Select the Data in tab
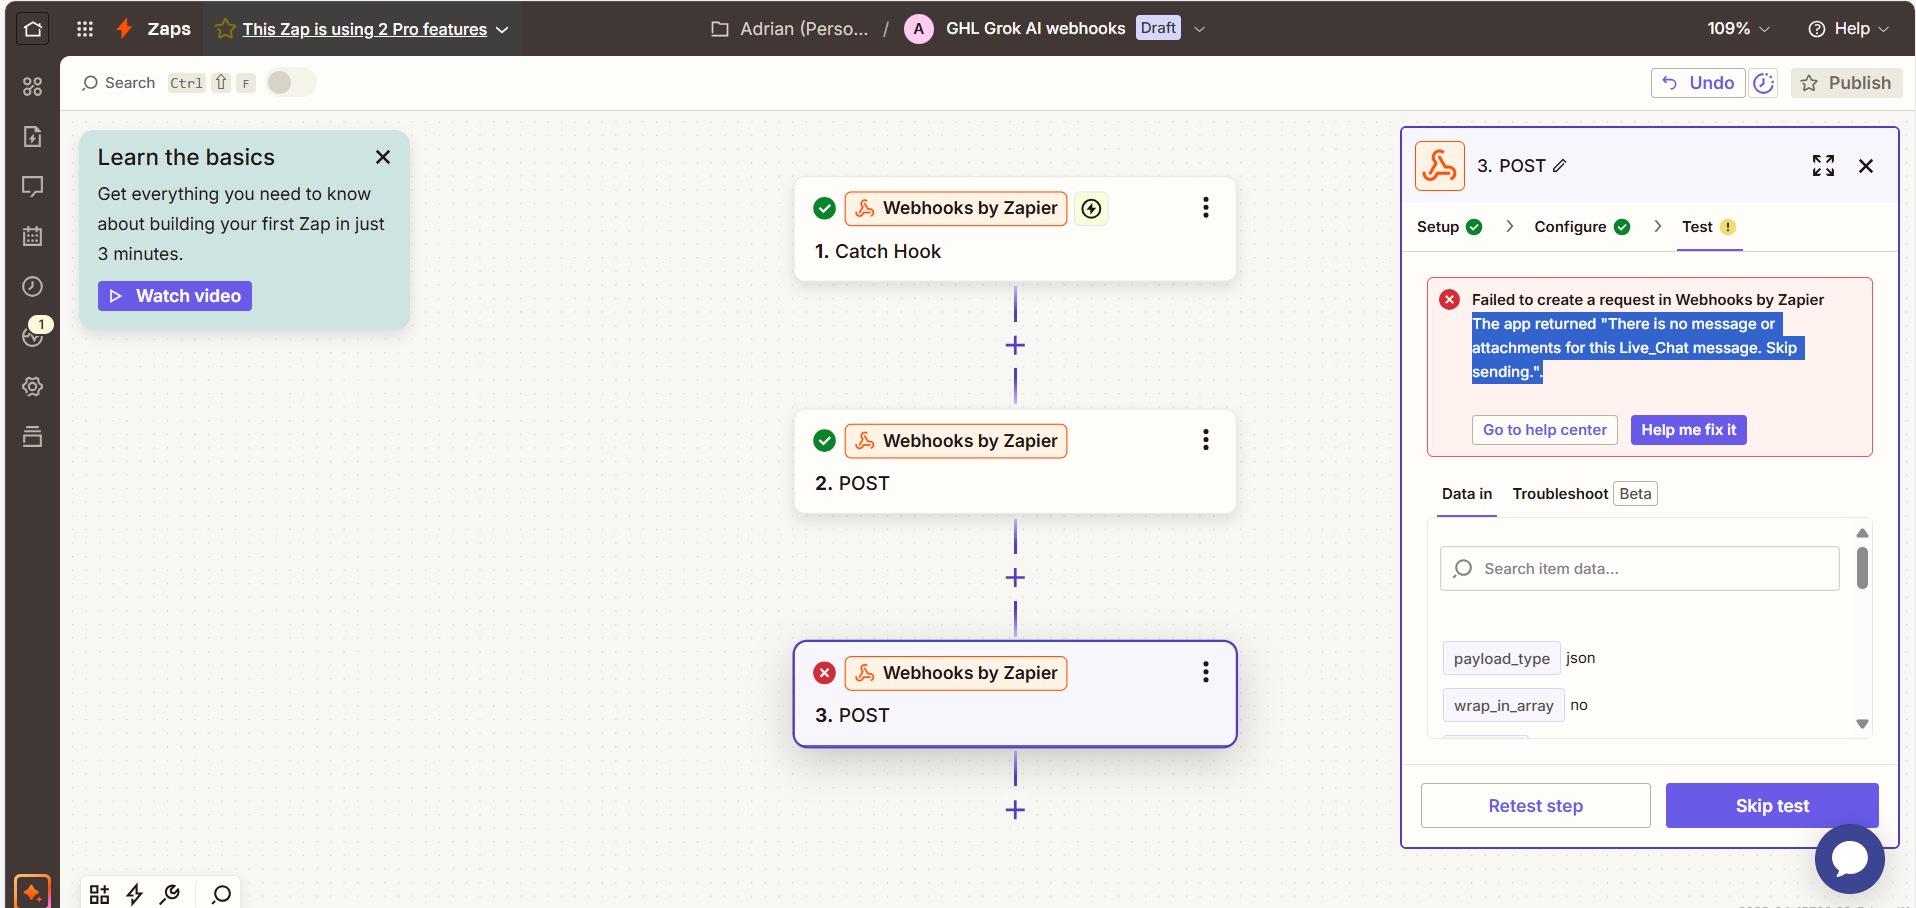 [1467, 494]
